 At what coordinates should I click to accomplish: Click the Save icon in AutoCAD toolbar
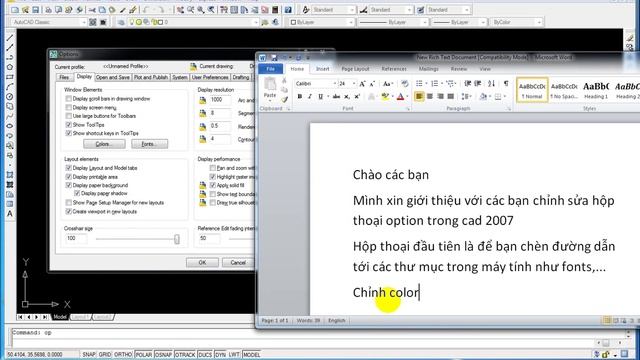click(36, 9)
